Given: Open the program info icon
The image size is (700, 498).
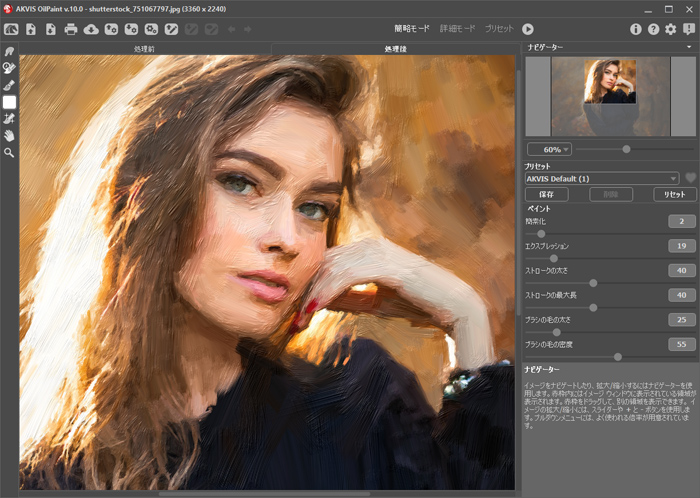Looking at the screenshot, I should [636, 29].
